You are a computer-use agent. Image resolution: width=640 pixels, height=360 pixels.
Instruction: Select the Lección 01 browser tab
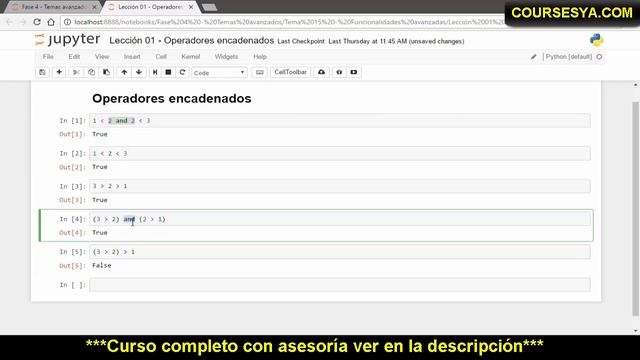pyautogui.click(x=149, y=7)
